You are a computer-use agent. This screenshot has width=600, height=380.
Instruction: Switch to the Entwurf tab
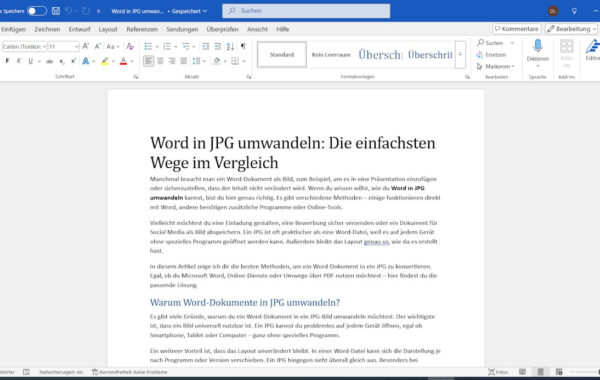[x=79, y=29]
